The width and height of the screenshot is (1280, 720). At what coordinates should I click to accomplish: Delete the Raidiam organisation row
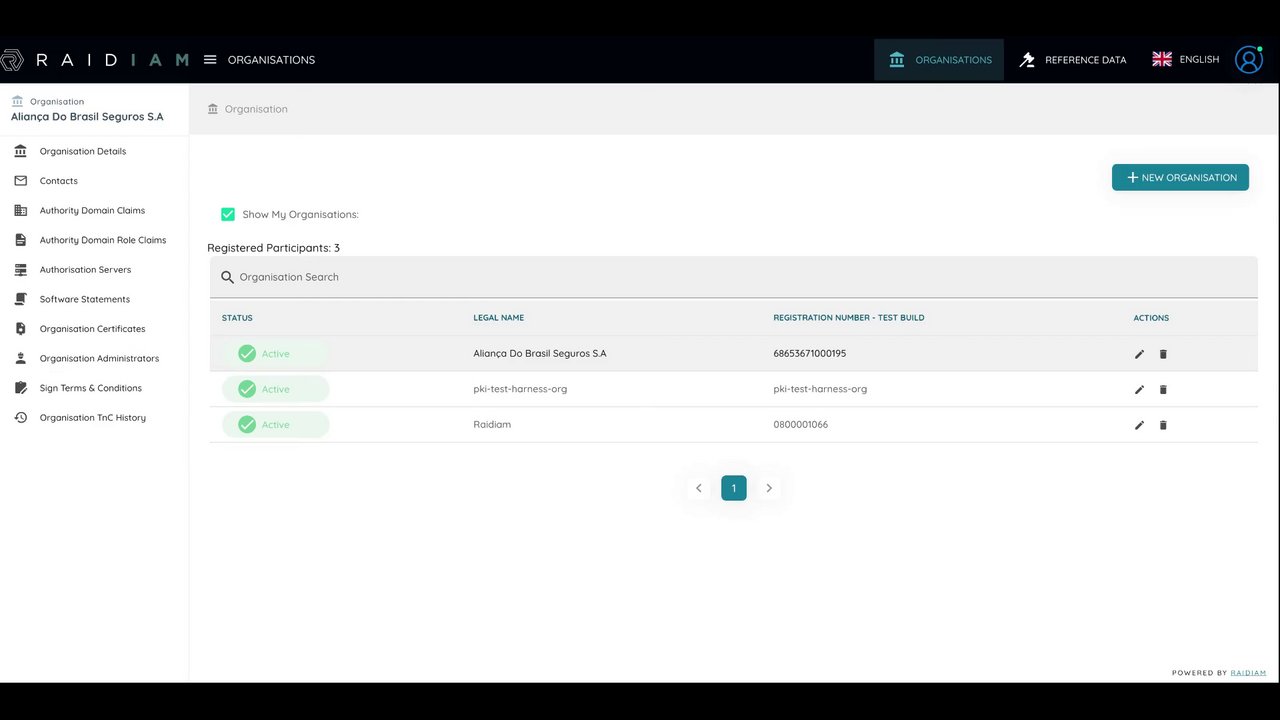[x=1163, y=425]
